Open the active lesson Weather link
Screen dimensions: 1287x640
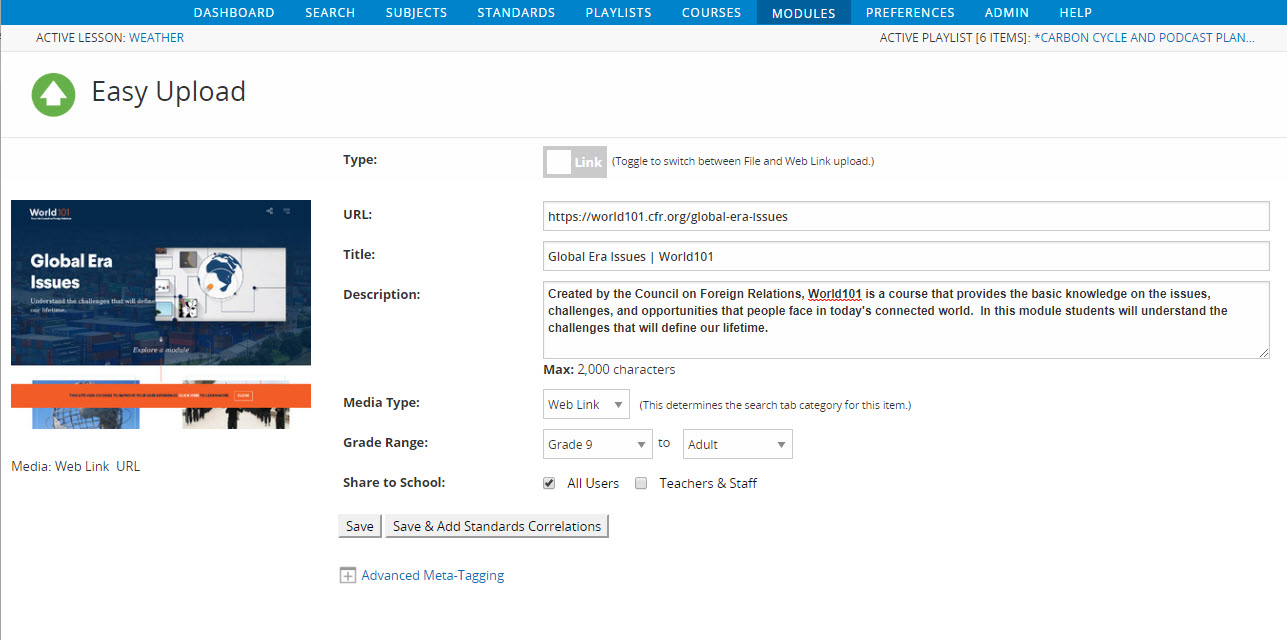click(156, 38)
